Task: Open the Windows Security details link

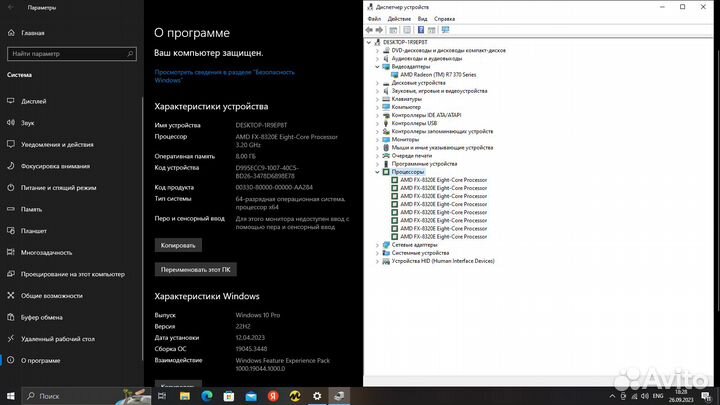Action: point(224,76)
